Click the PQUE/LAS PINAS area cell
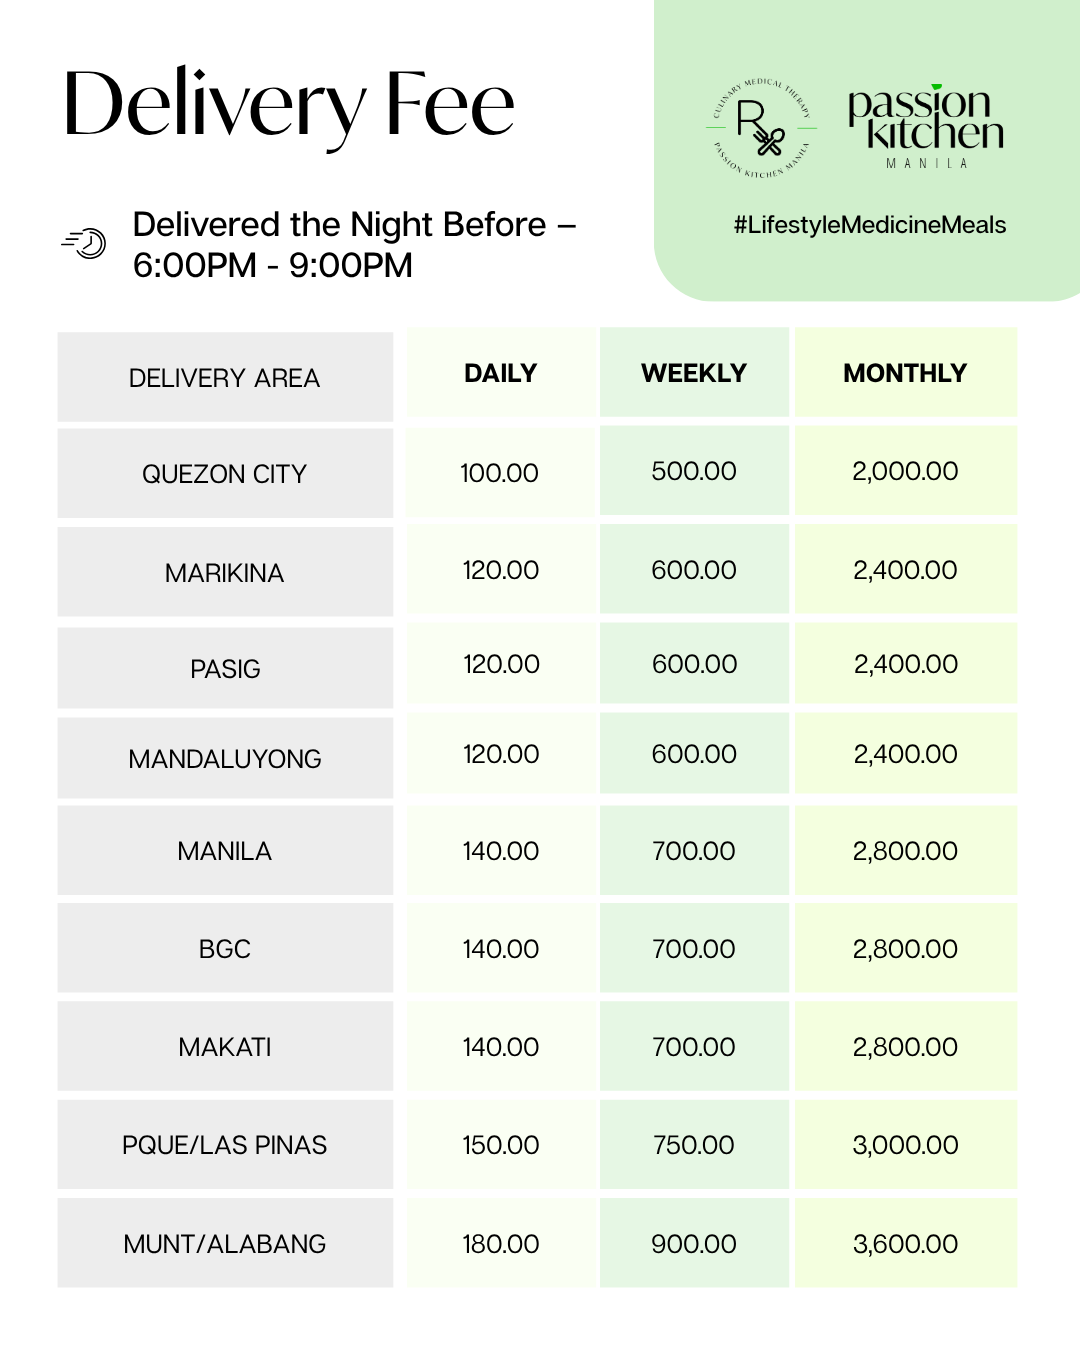1080x1350 pixels. (225, 1145)
